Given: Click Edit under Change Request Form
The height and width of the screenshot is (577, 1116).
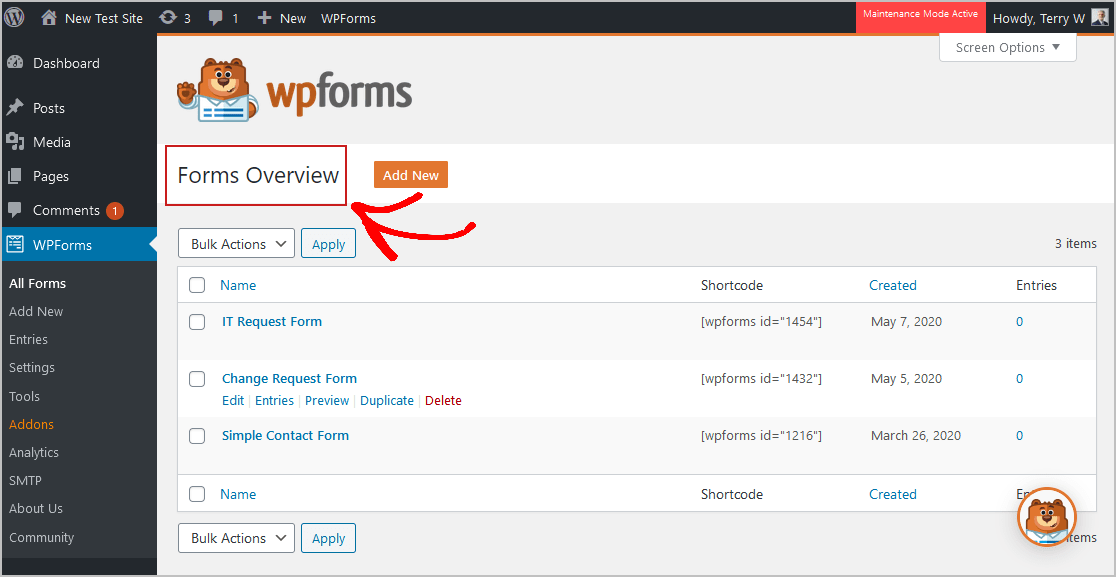Looking at the screenshot, I should coord(233,401).
